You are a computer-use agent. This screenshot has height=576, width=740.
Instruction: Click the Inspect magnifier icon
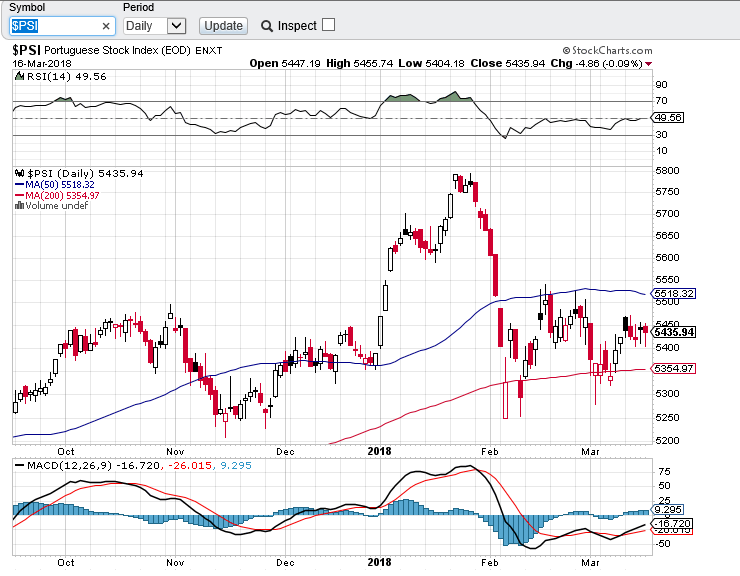tap(267, 26)
